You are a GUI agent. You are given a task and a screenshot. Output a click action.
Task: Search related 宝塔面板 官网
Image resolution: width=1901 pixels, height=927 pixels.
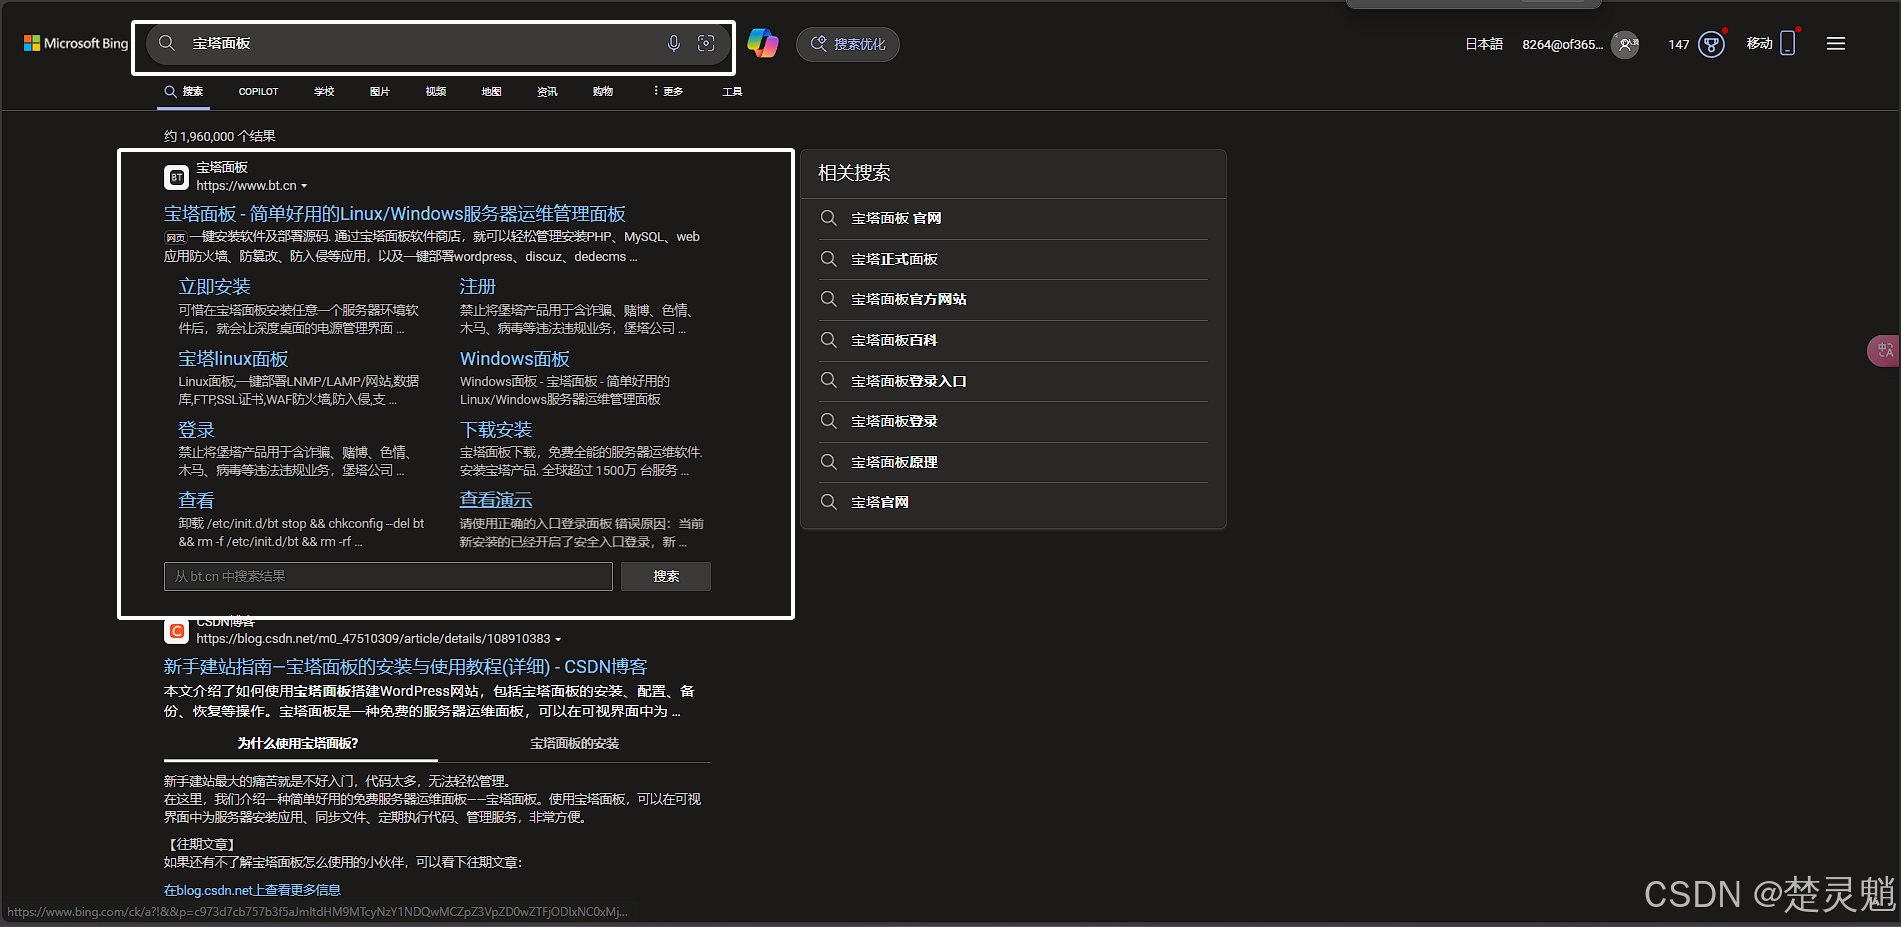pos(1014,218)
